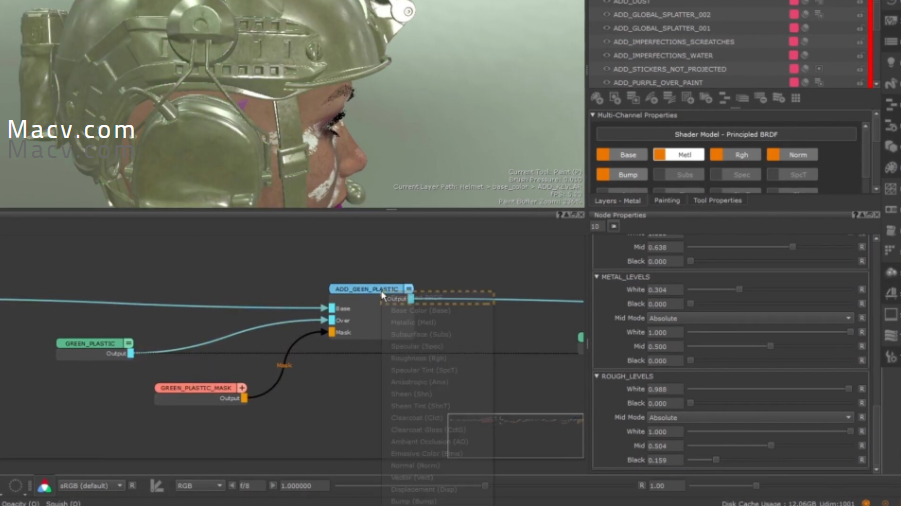Hide the ADD_GLOBAL_SPLATTER_002 layer
The width and height of the screenshot is (901, 506).
[606, 15]
